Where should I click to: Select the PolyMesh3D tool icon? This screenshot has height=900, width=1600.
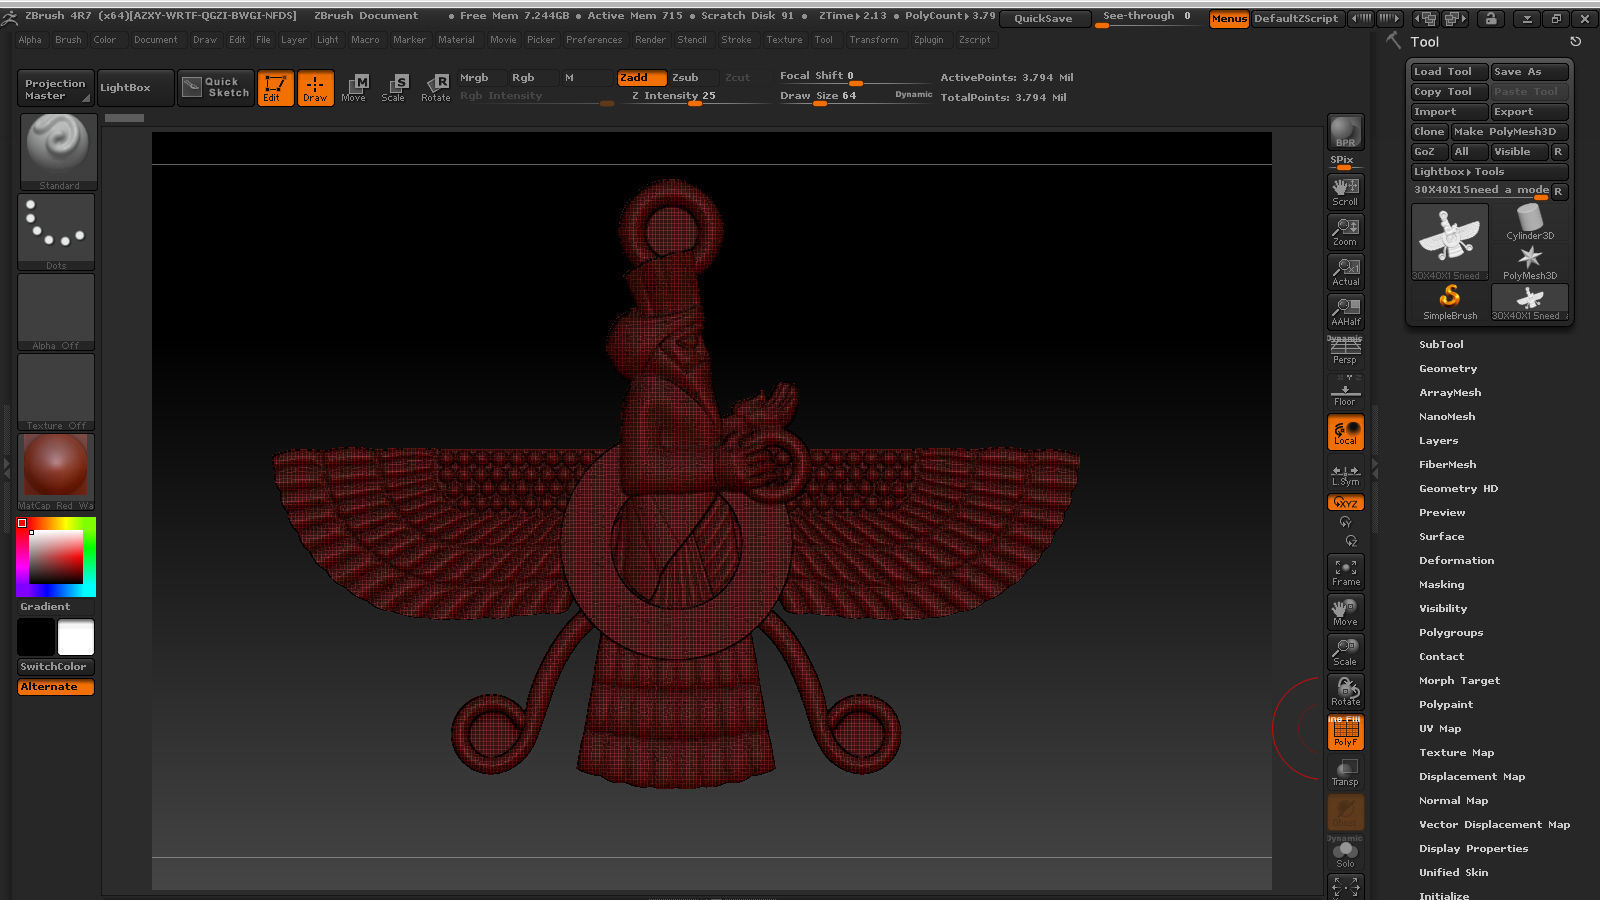1530,262
